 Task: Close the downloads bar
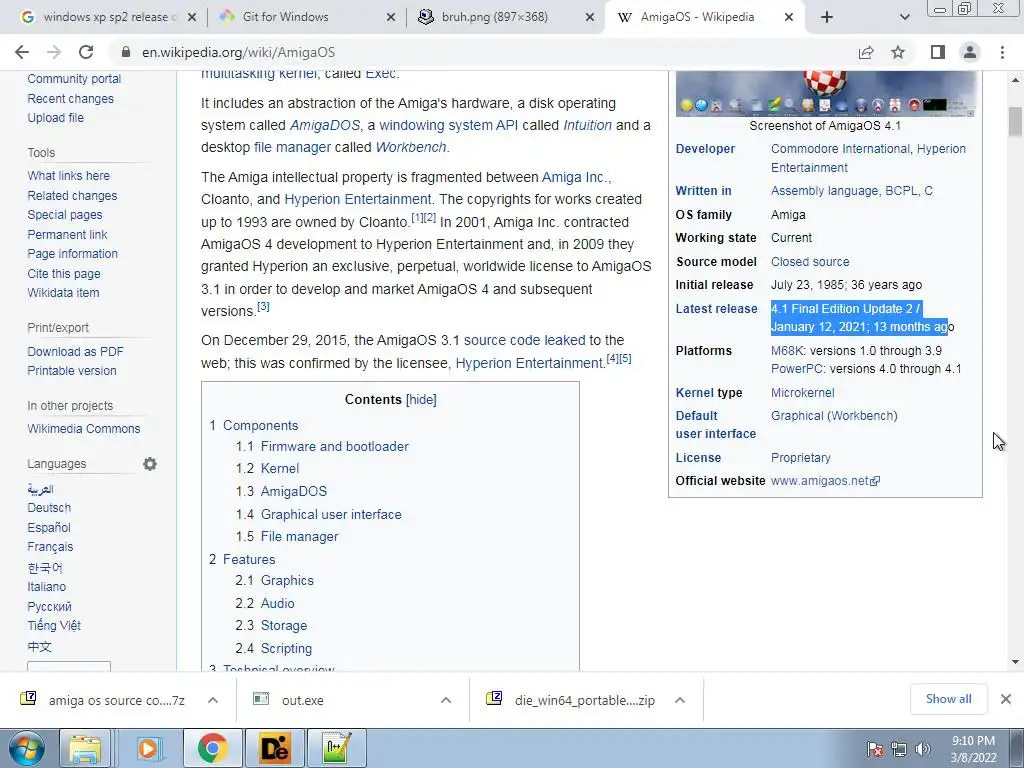[x=1006, y=699]
